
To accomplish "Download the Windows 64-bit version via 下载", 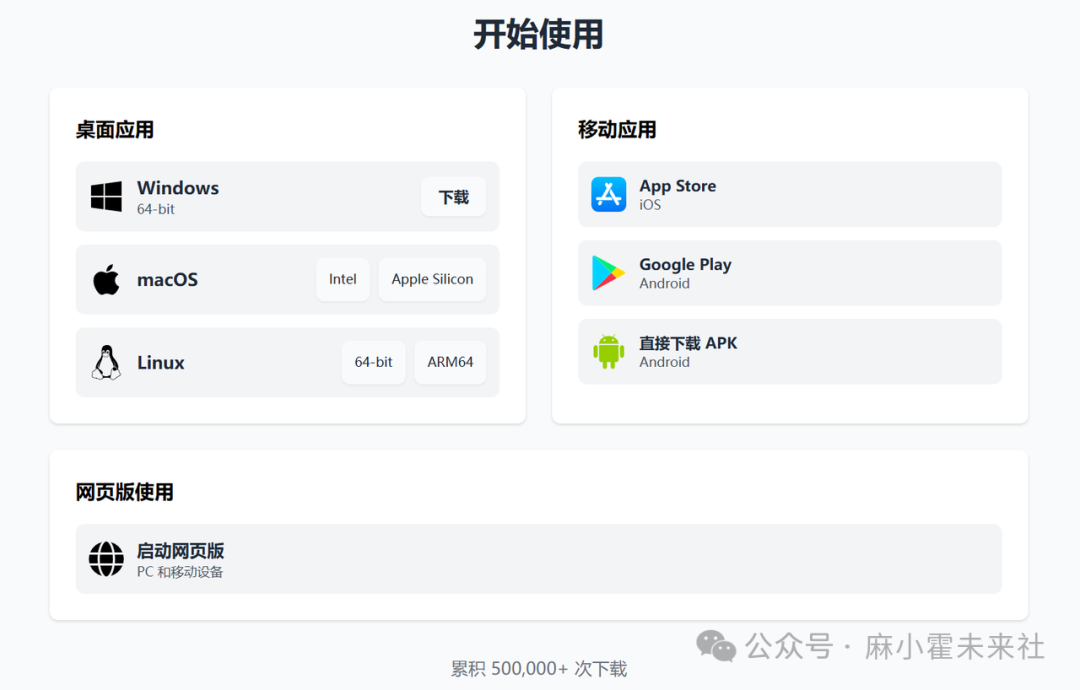I will (453, 197).
